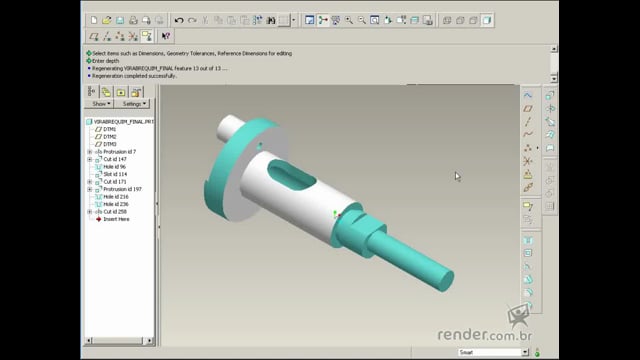Switch to shaded display mode

point(487,20)
